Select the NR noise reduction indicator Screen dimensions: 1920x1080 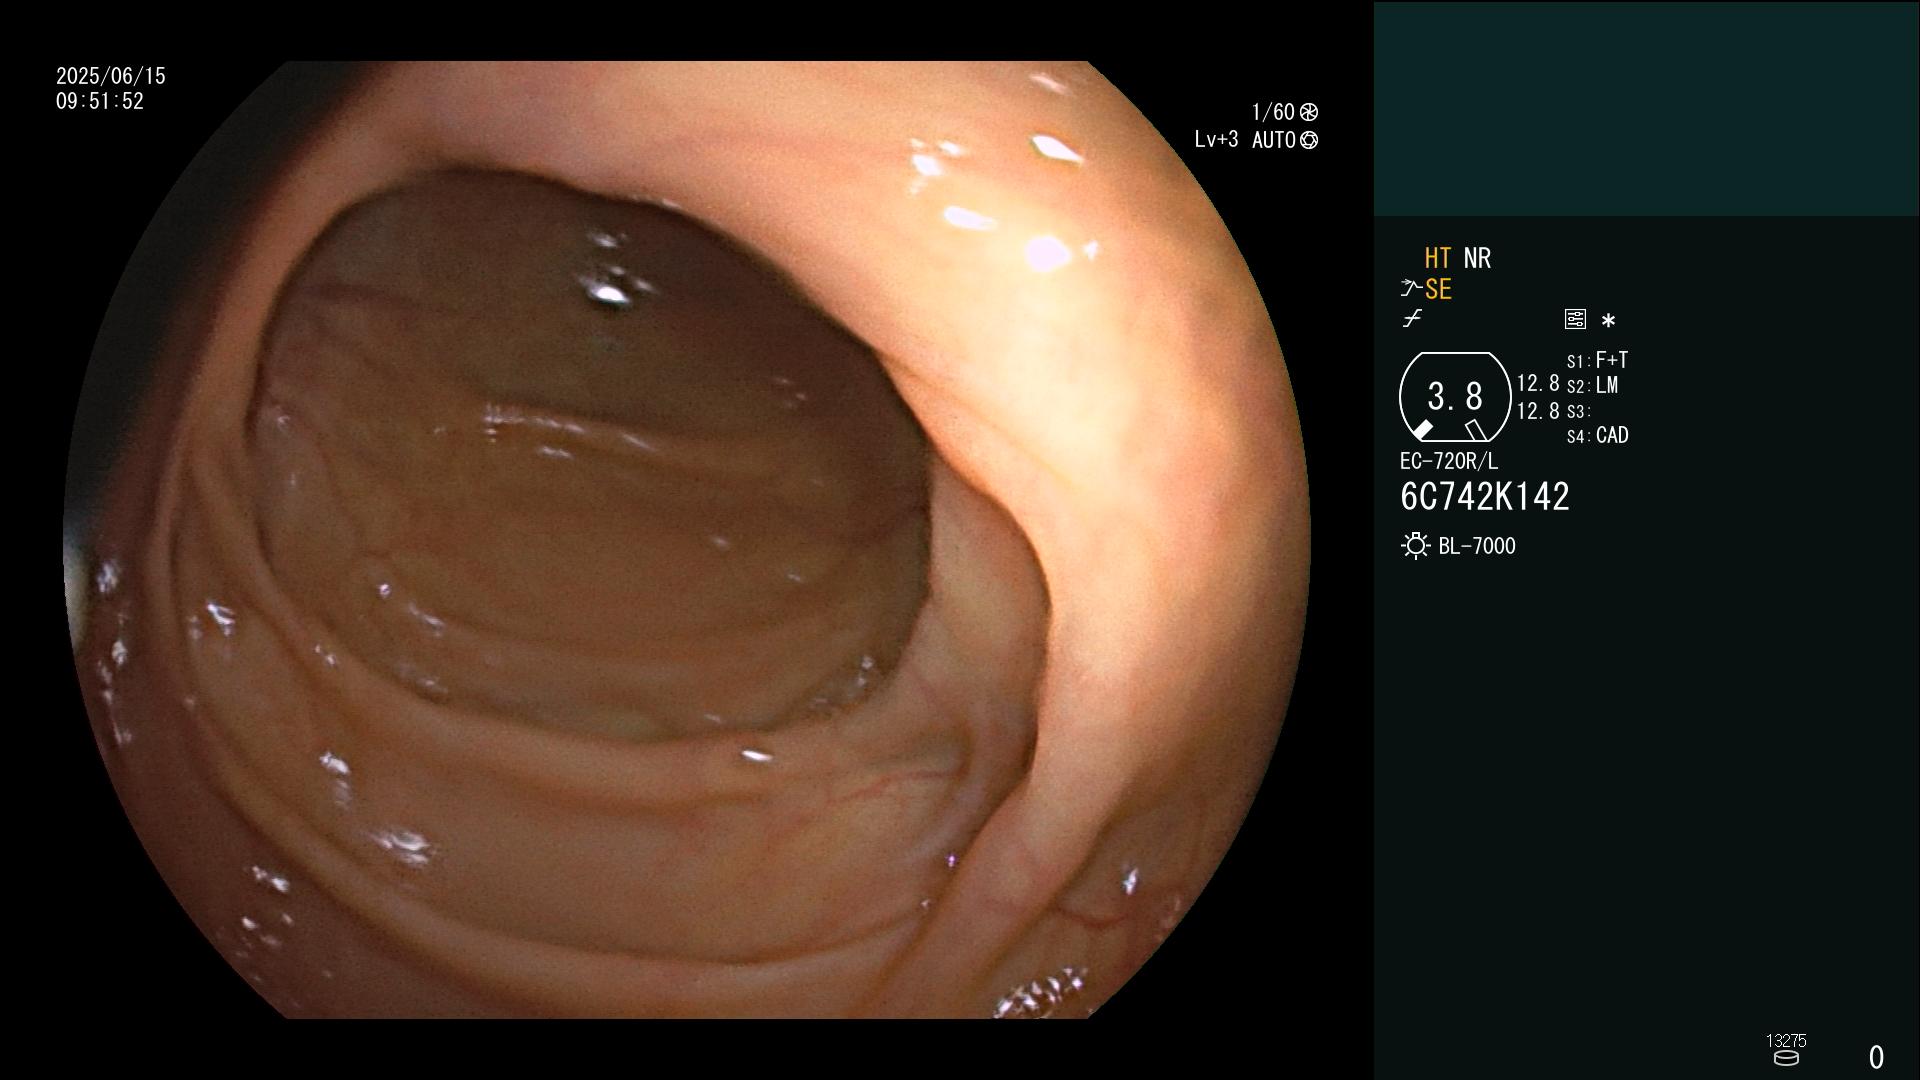[1477, 259]
